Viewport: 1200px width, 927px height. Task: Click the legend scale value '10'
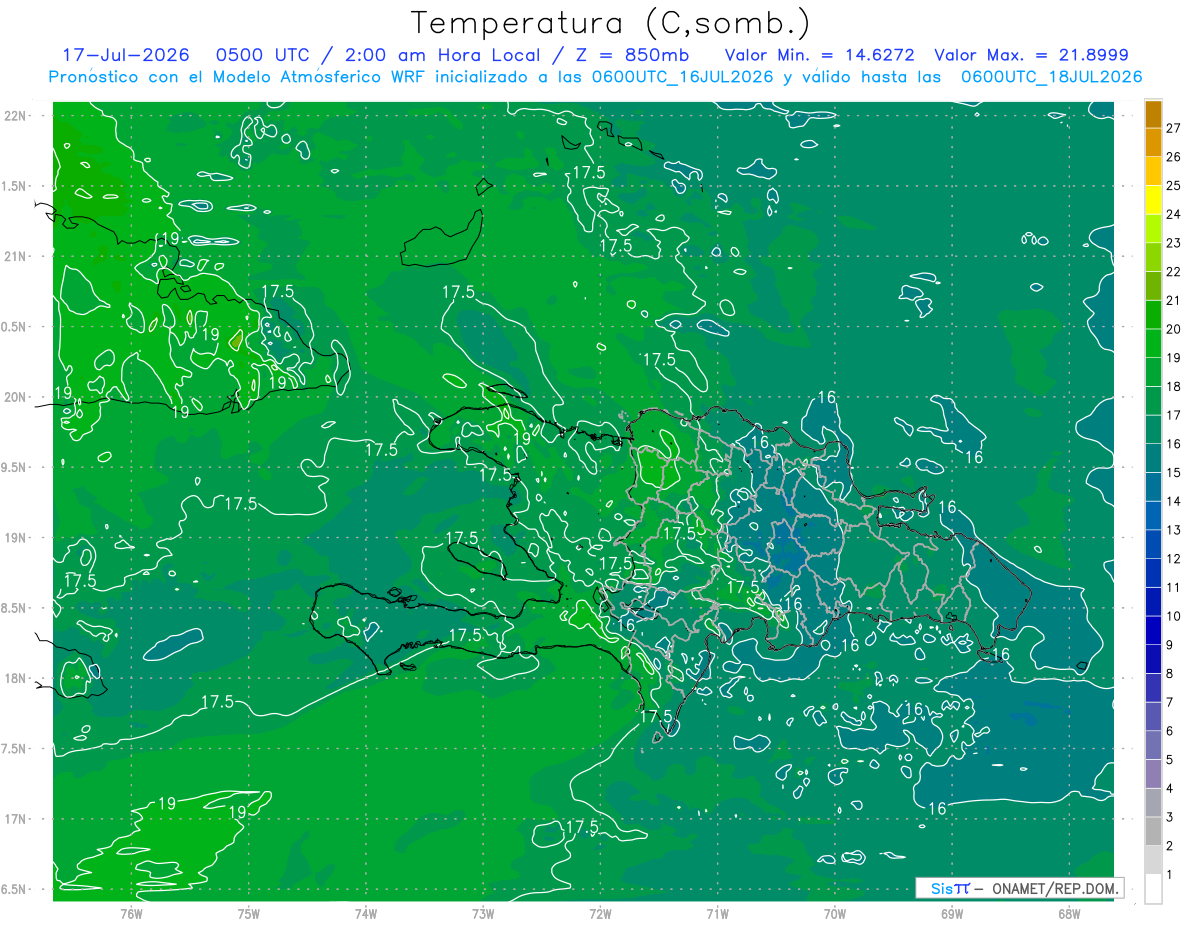pyautogui.click(x=1173, y=616)
